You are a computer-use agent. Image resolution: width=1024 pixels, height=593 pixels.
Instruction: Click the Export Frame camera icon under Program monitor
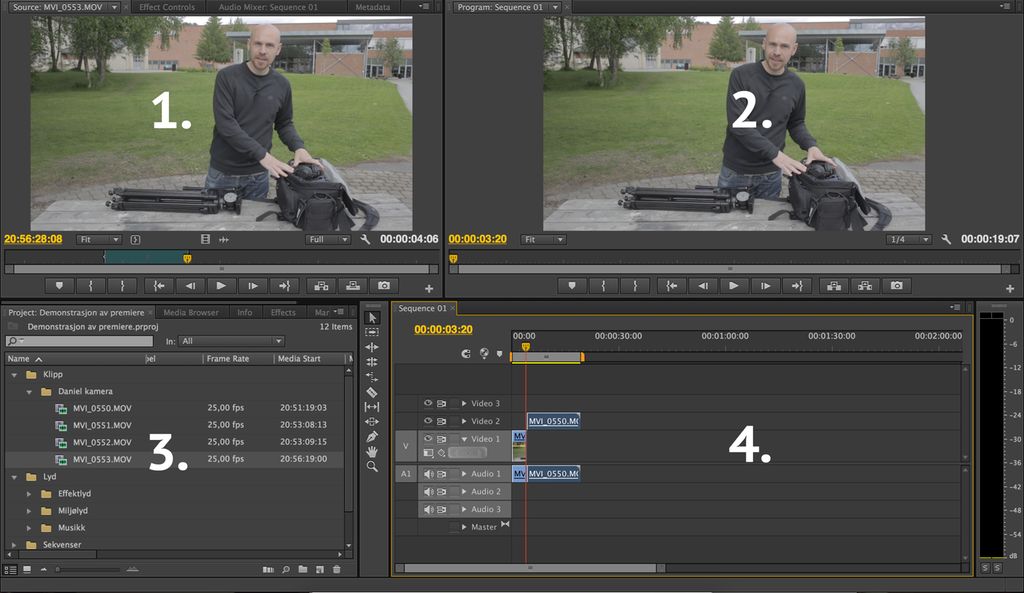click(895, 285)
